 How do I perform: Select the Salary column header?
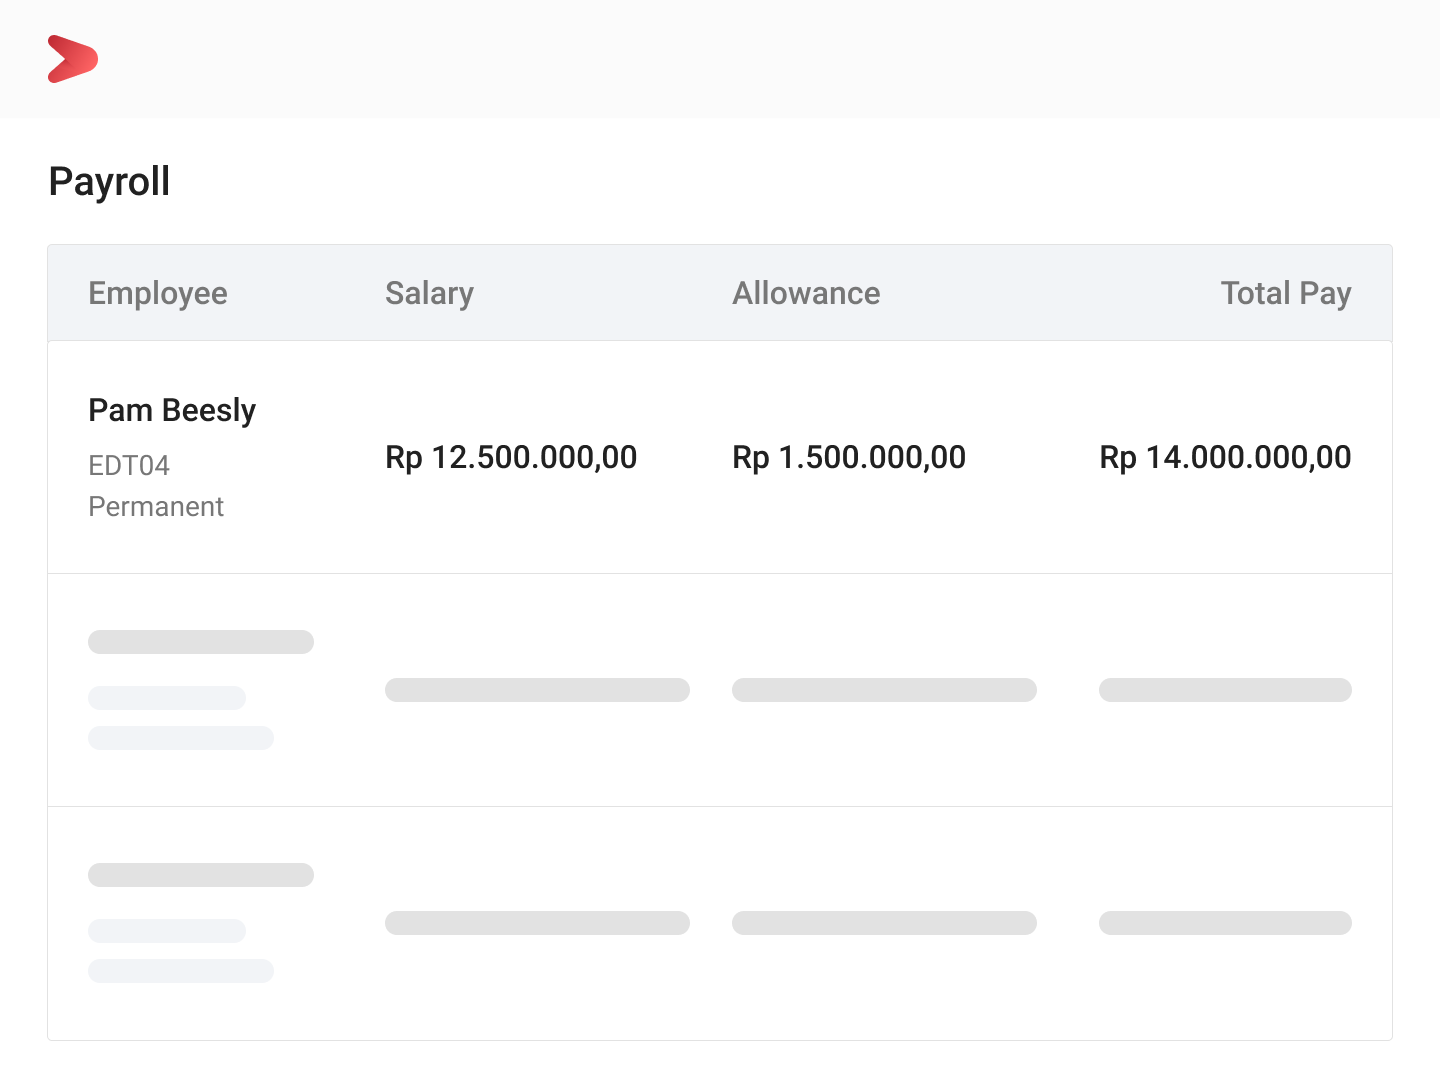click(429, 293)
